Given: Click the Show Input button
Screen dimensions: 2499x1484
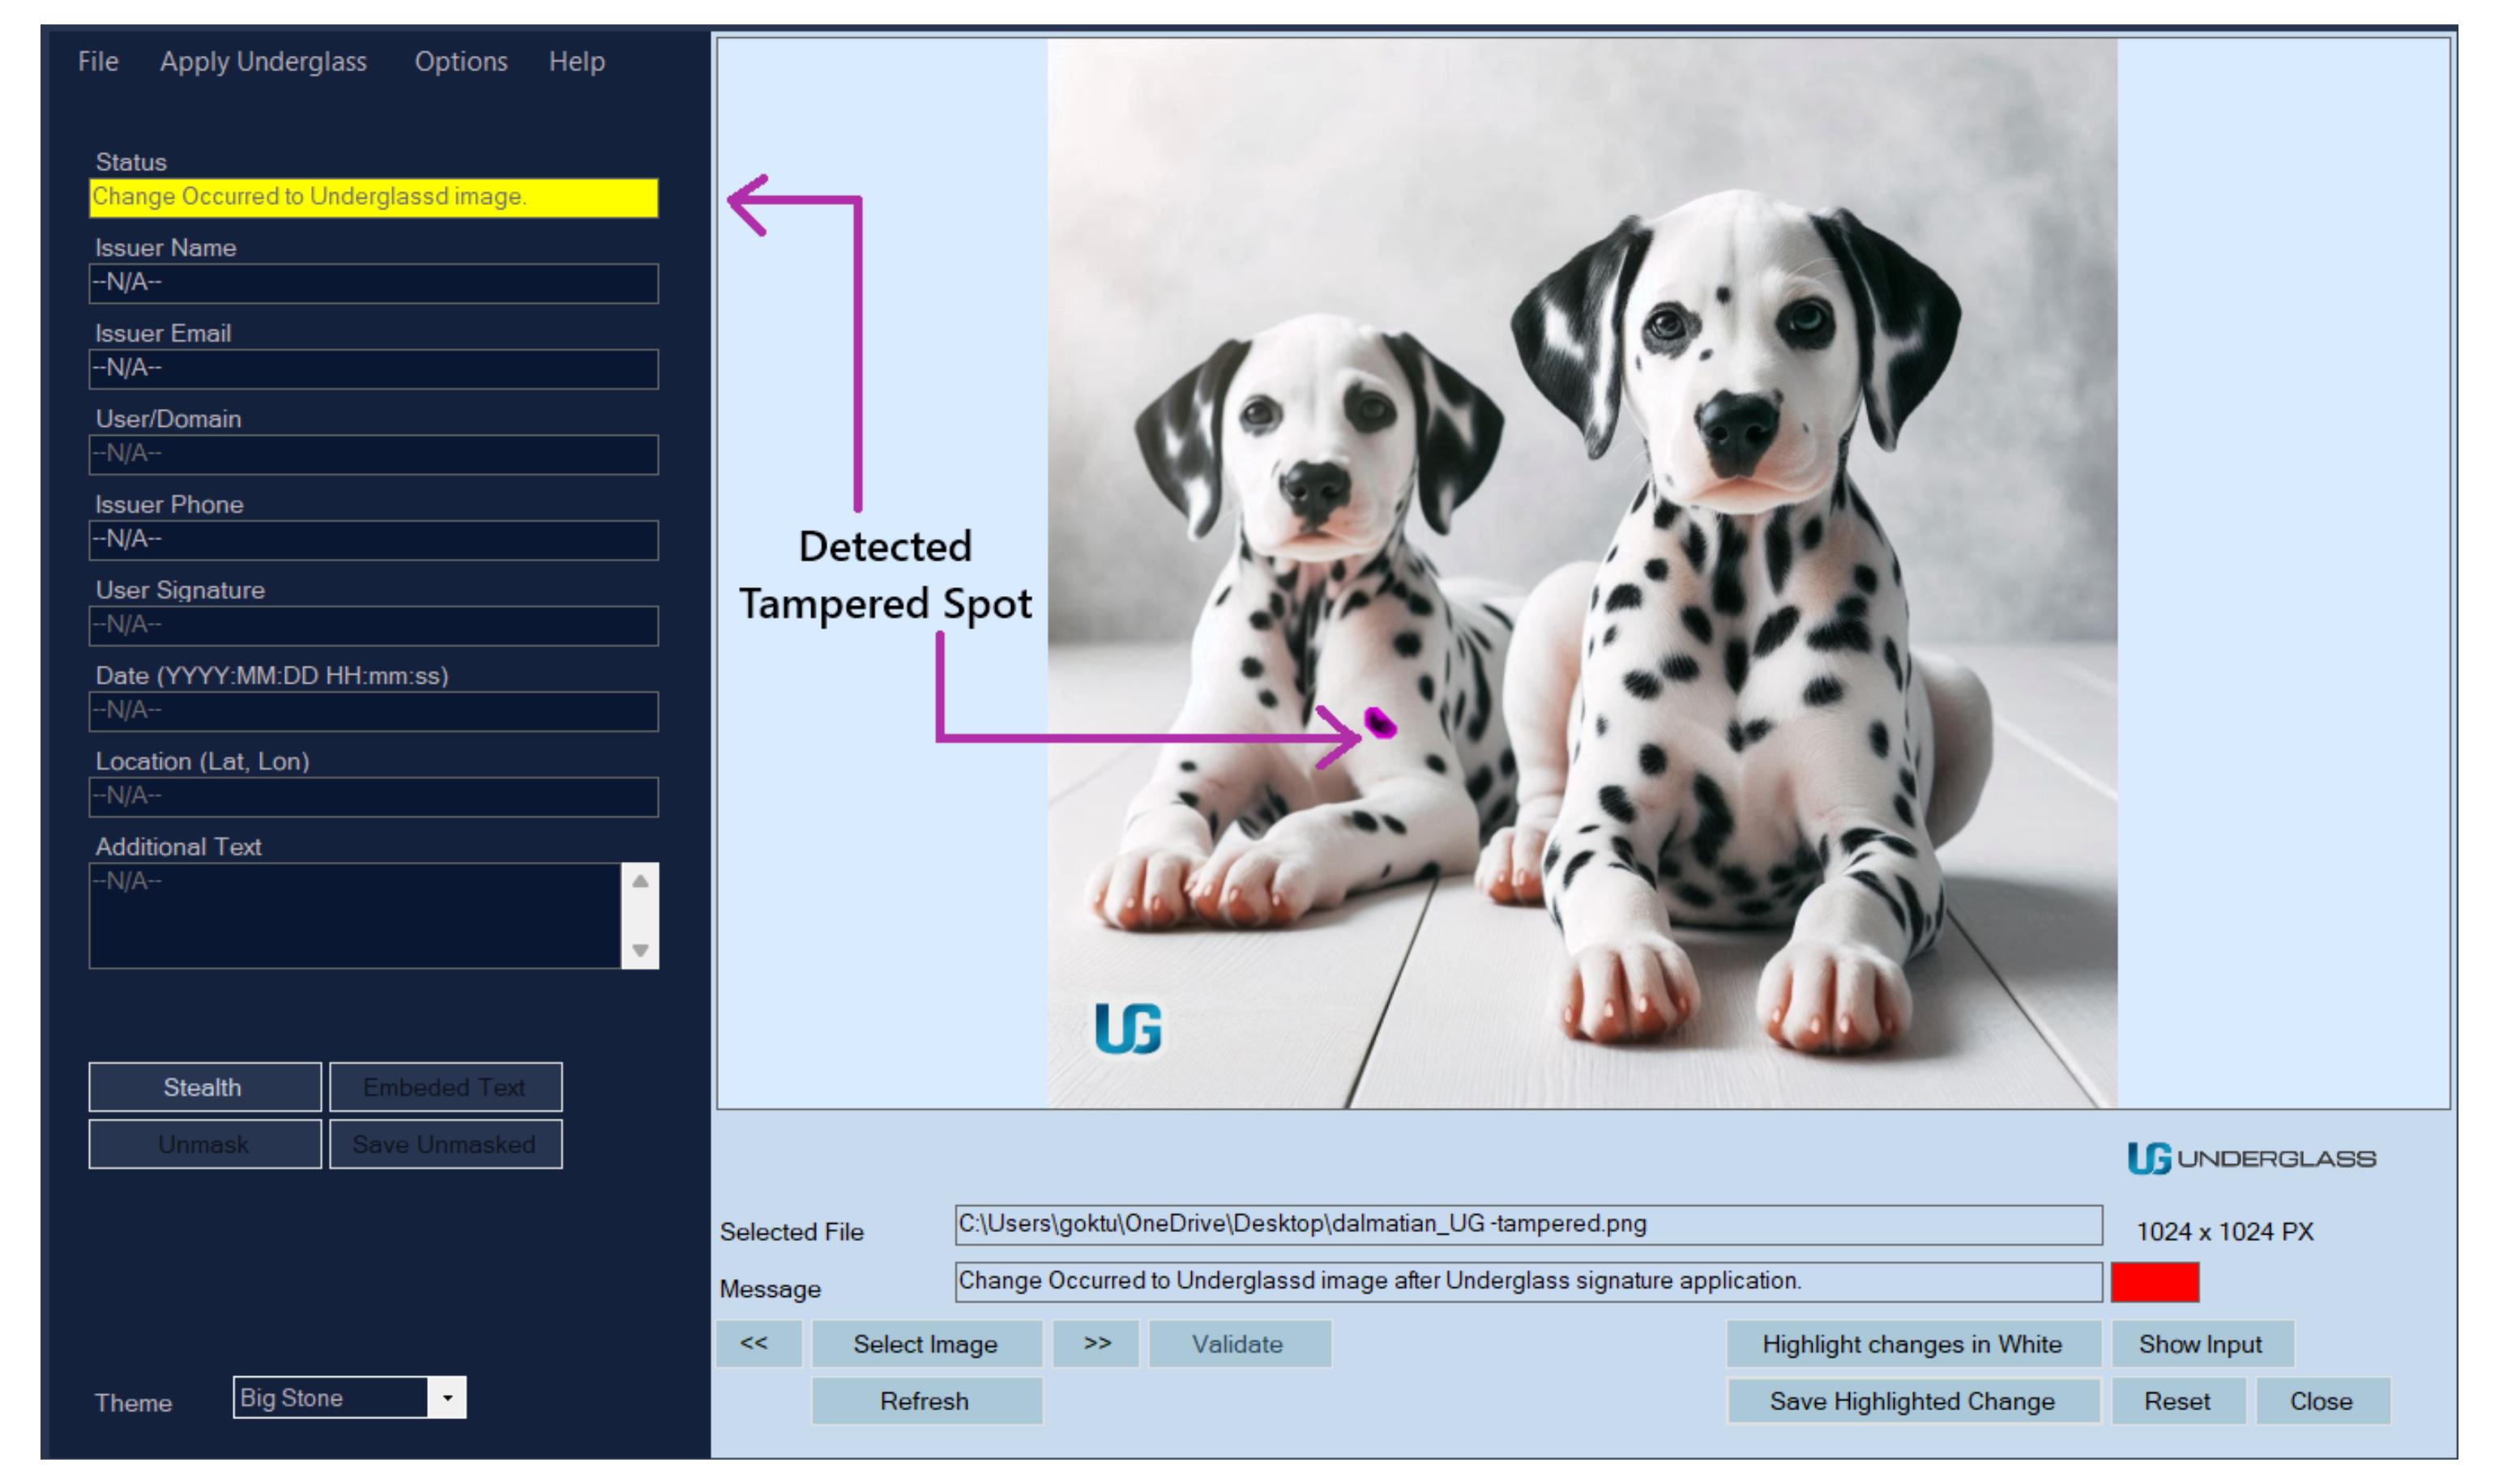Looking at the screenshot, I should click(2202, 1344).
